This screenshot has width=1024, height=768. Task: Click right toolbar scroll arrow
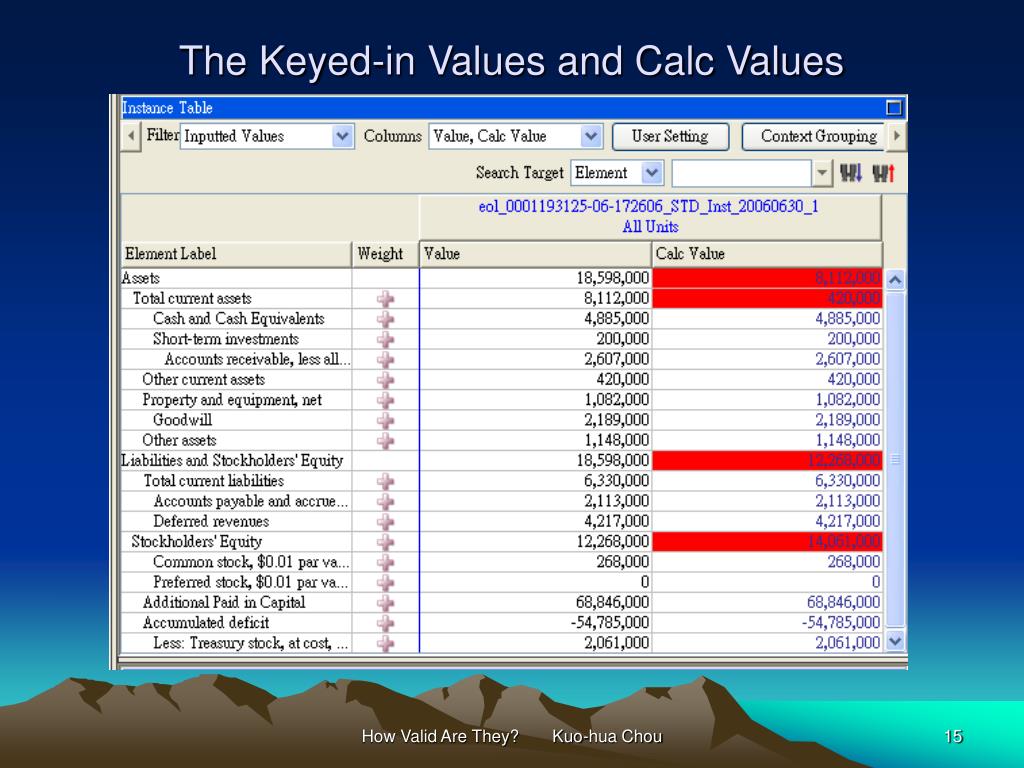pyautogui.click(x=897, y=136)
